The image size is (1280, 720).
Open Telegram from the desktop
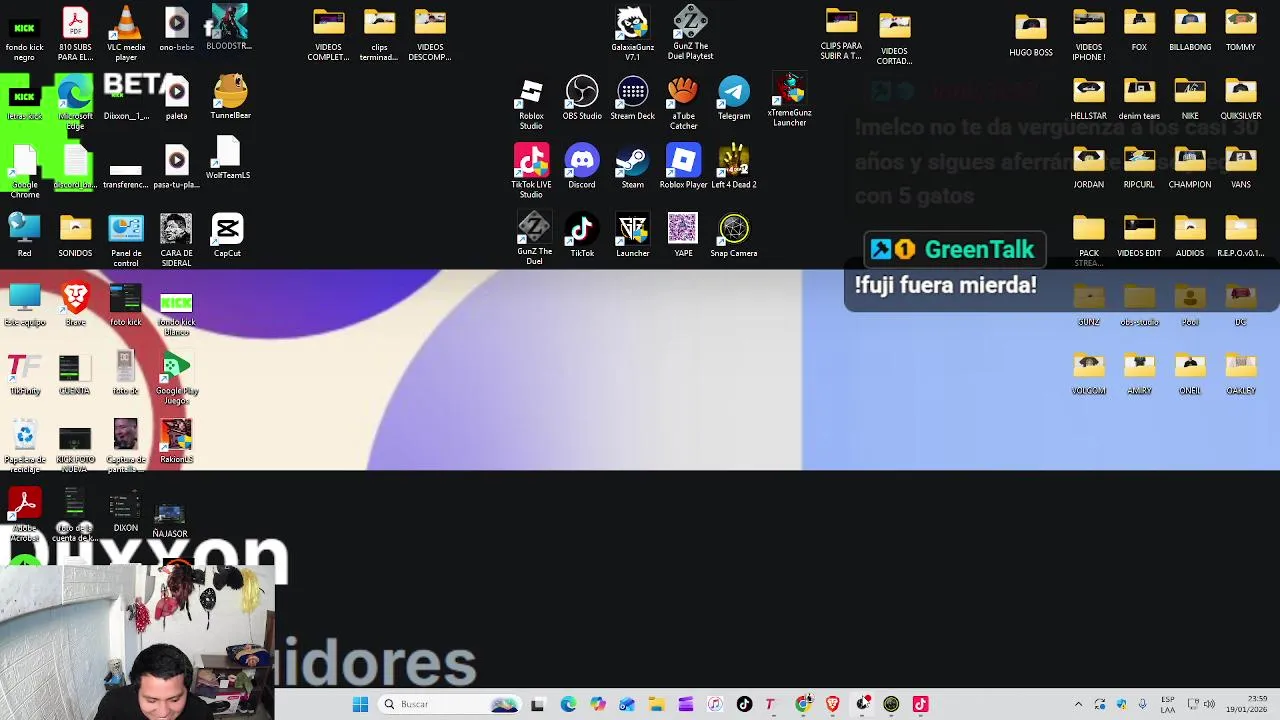point(734,99)
